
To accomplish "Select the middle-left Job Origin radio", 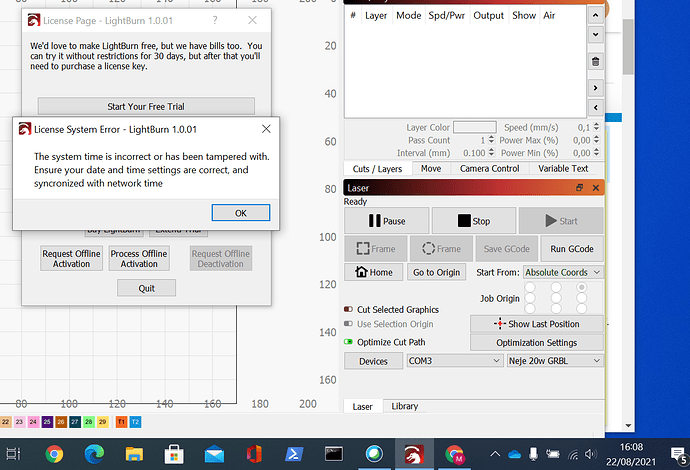I will 530,298.
